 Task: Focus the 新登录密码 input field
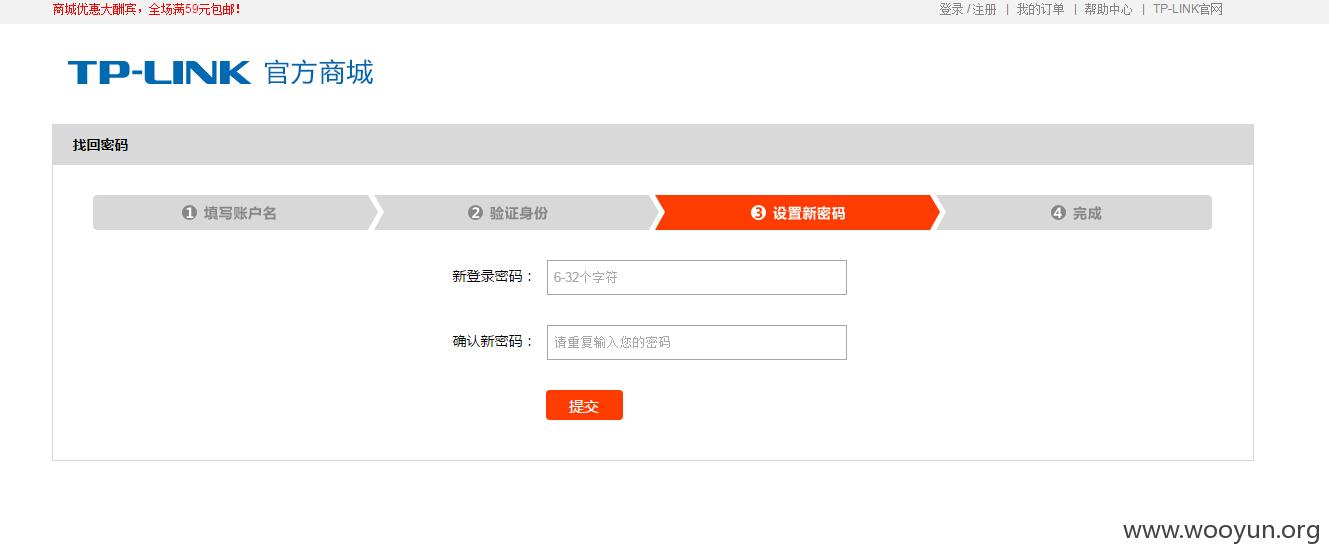tap(697, 277)
